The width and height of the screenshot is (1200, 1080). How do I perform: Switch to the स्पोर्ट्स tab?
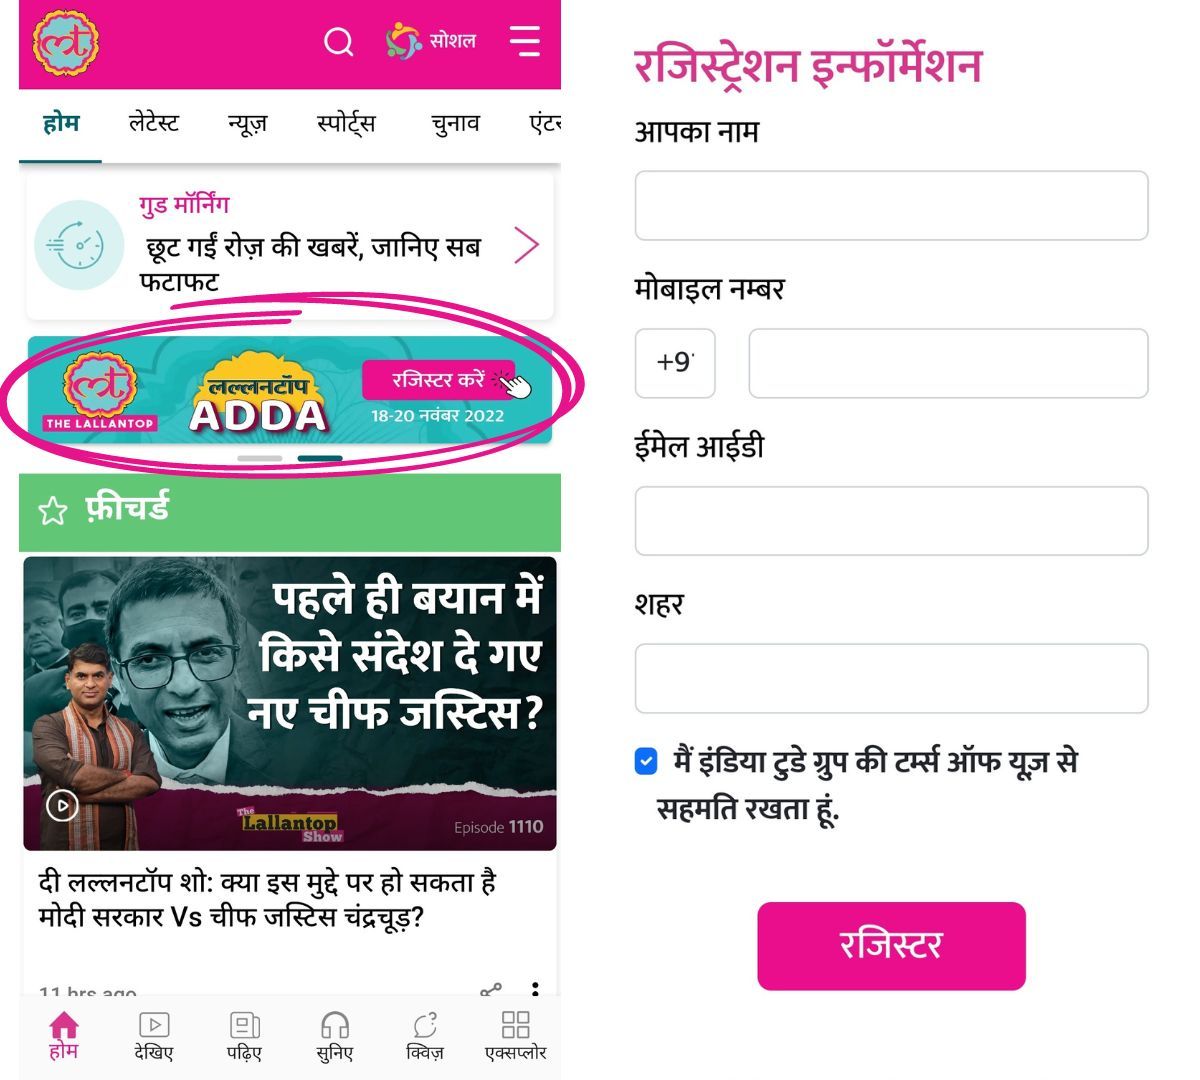346,124
